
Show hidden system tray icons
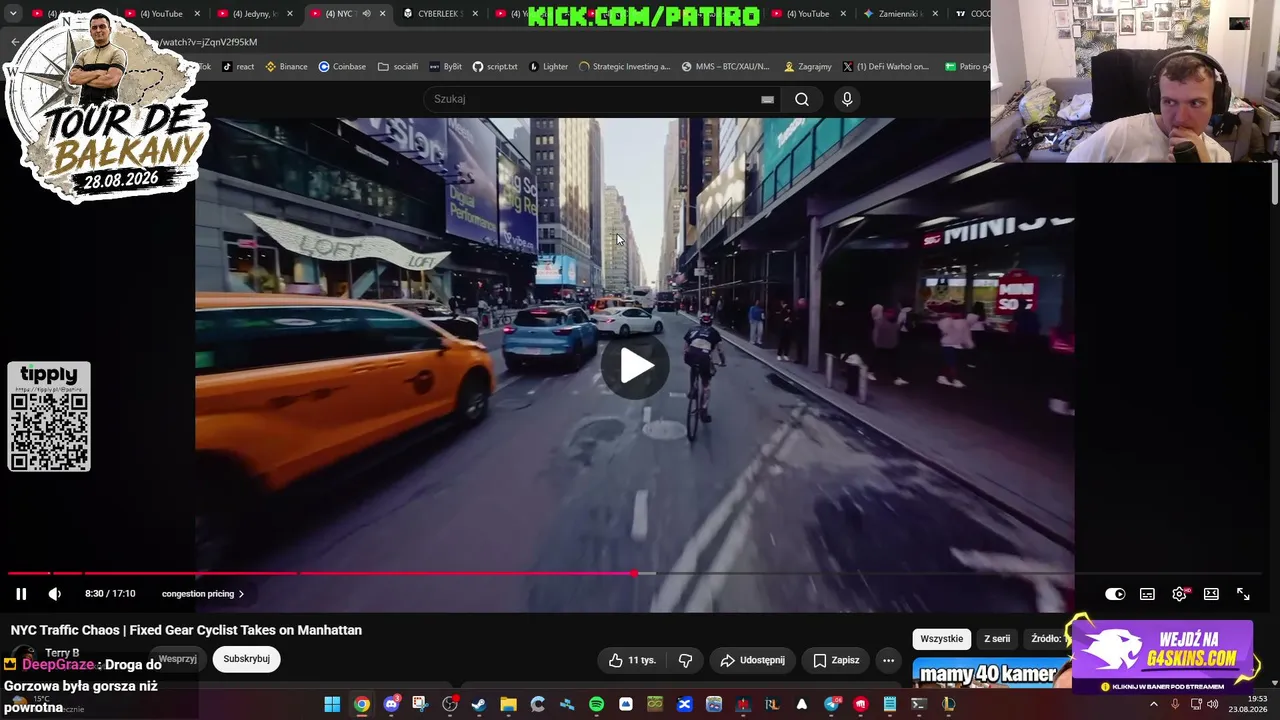tap(1154, 705)
